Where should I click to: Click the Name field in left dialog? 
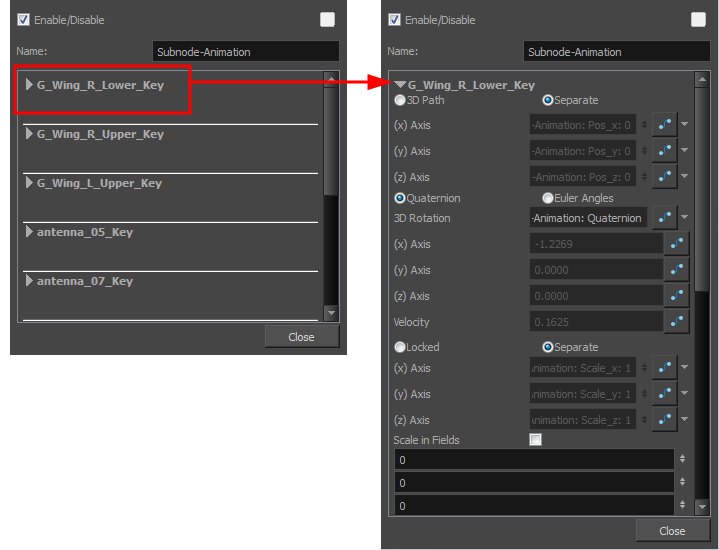tap(245, 52)
